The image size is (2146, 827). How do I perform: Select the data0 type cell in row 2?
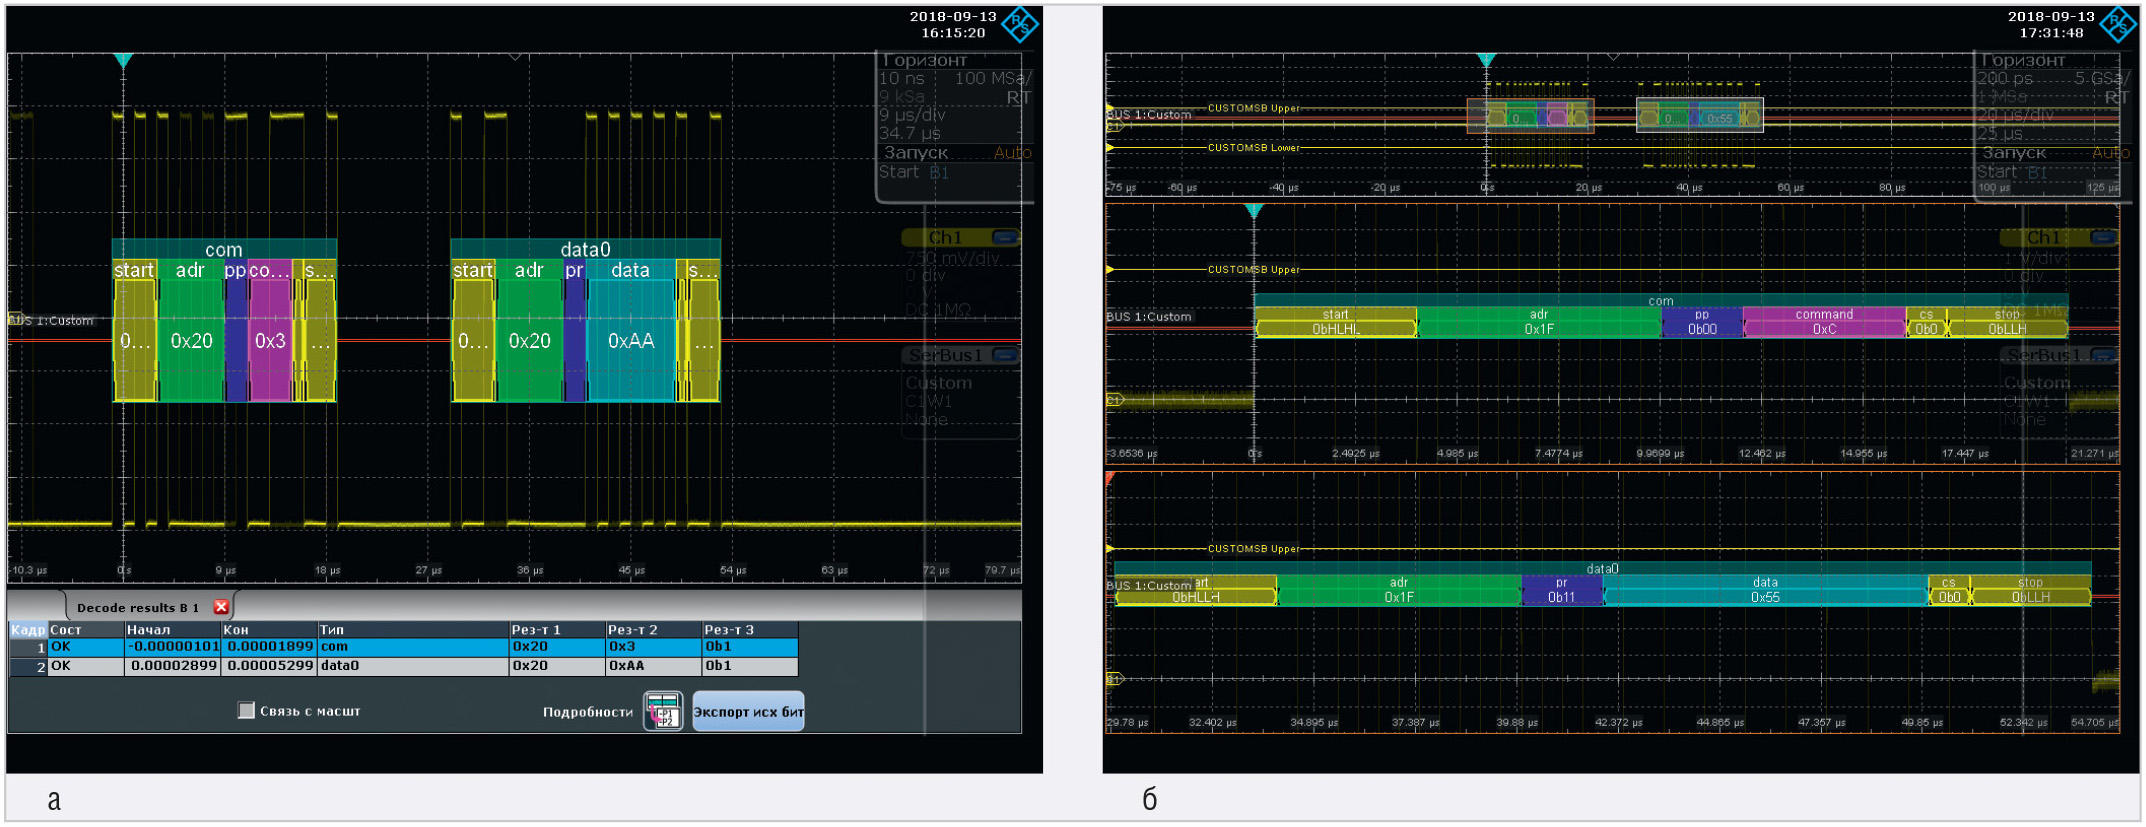click(412, 666)
